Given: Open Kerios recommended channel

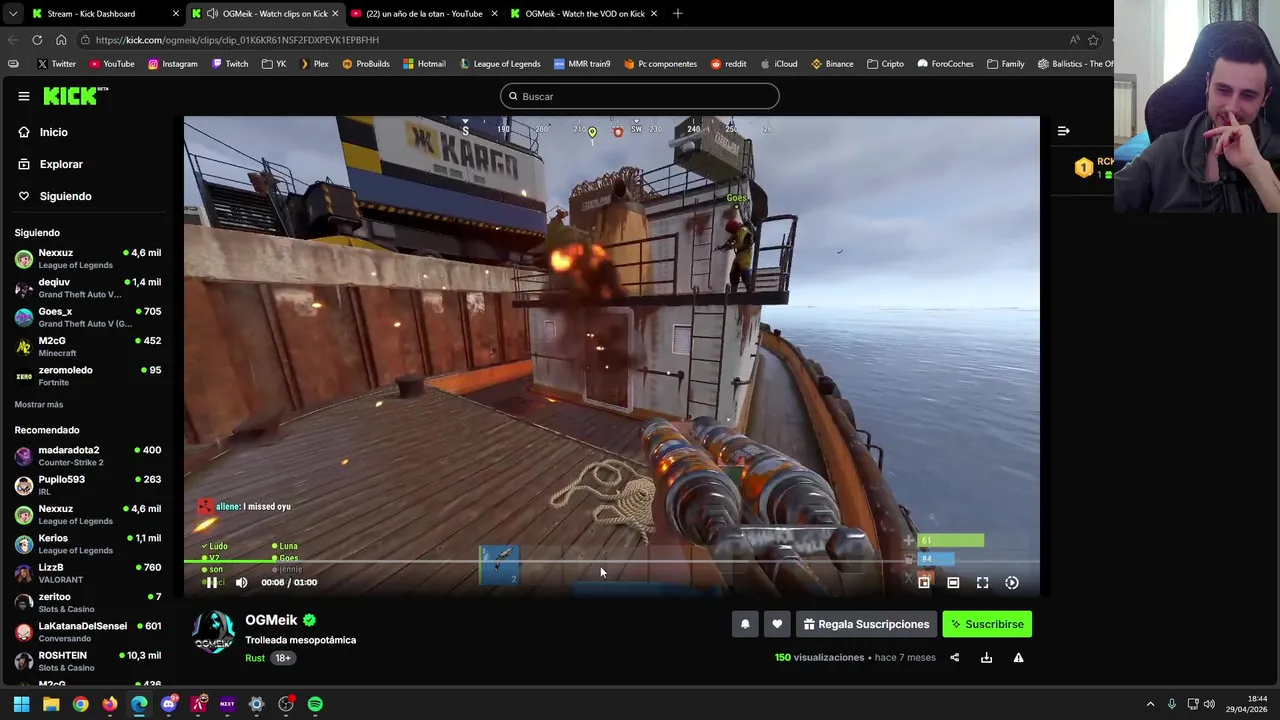Looking at the screenshot, I should 88,544.
